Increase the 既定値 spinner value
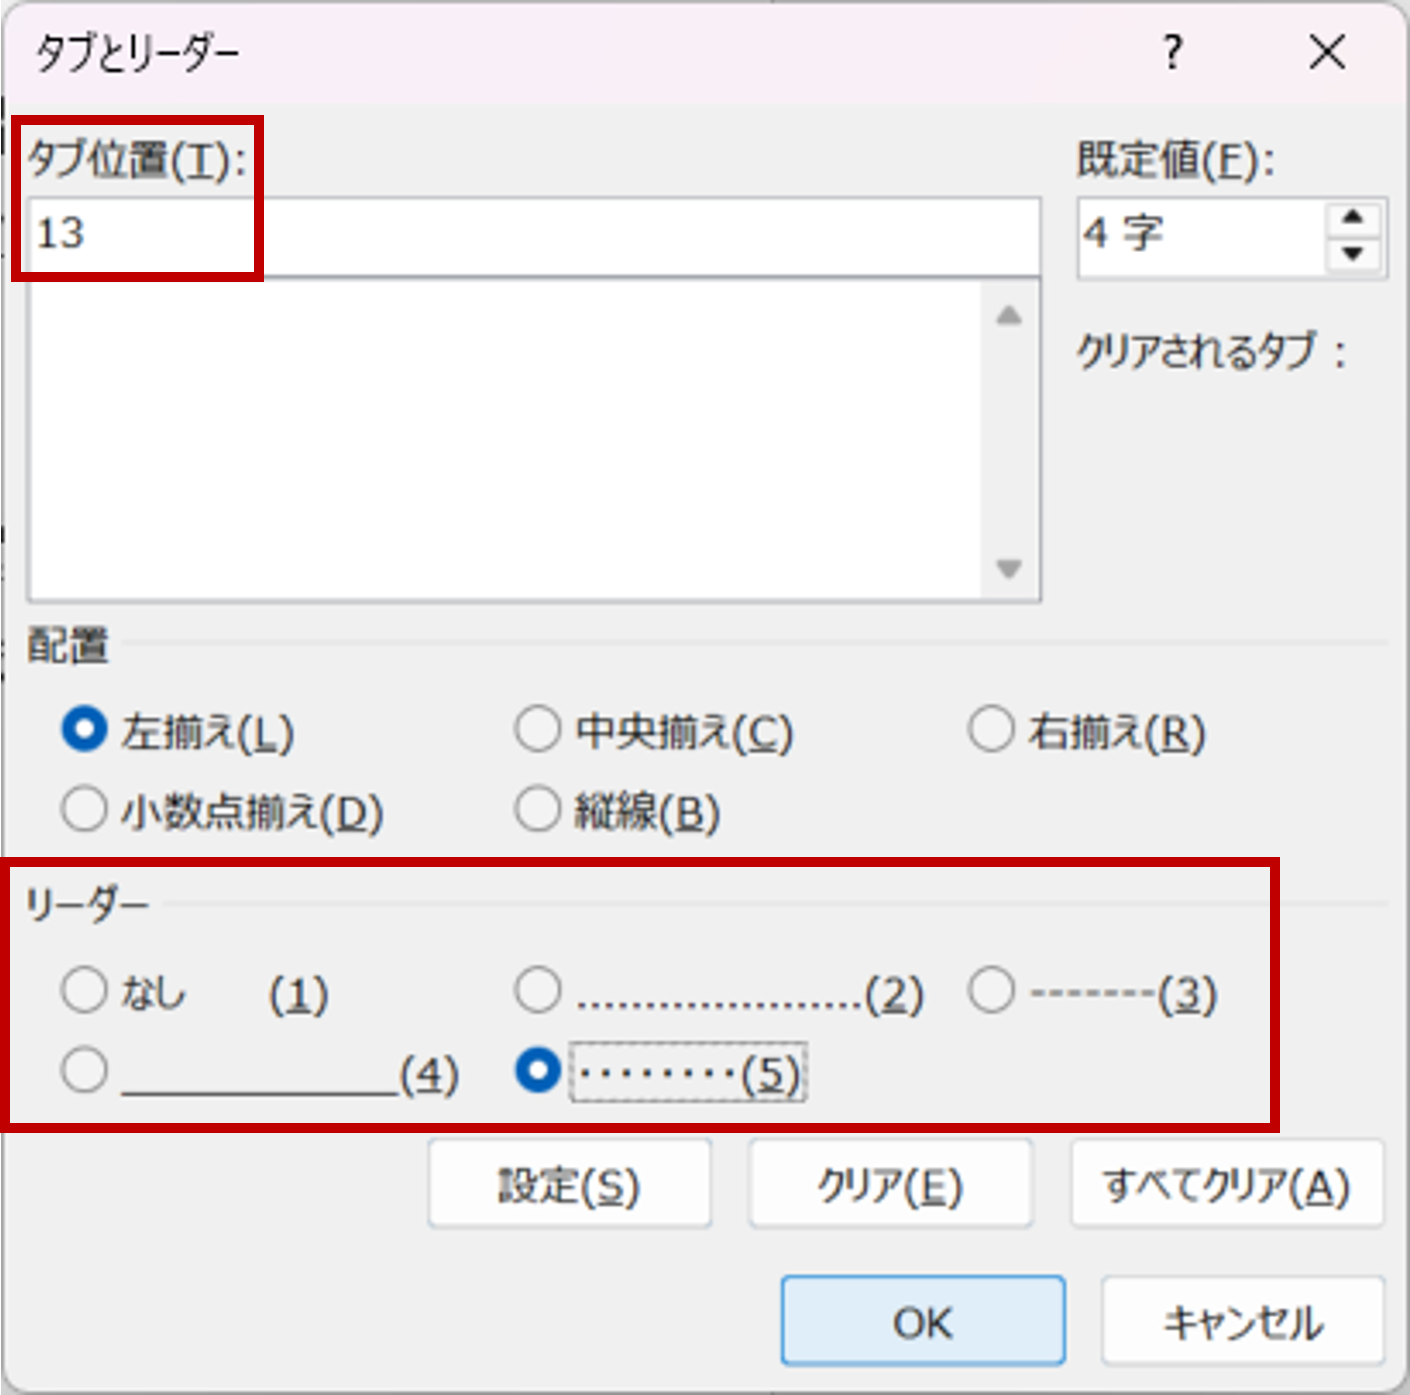The image size is (1410, 1395). point(1353,218)
